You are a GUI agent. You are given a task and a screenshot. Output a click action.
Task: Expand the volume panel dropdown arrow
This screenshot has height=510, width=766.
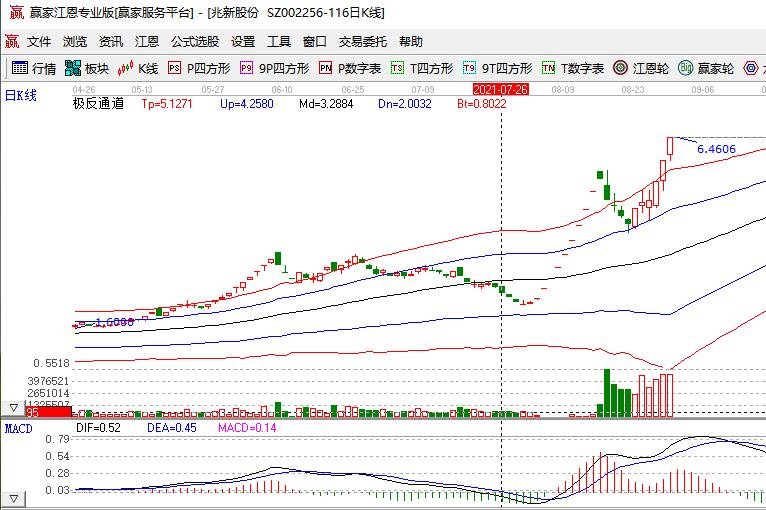point(13,407)
